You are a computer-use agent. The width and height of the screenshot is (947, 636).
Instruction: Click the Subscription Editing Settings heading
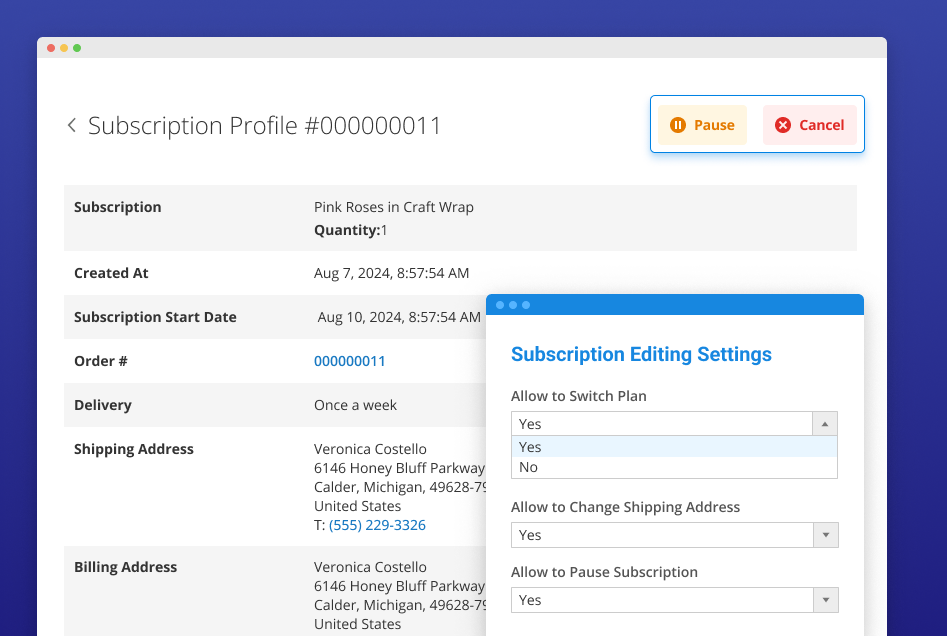(x=641, y=354)
